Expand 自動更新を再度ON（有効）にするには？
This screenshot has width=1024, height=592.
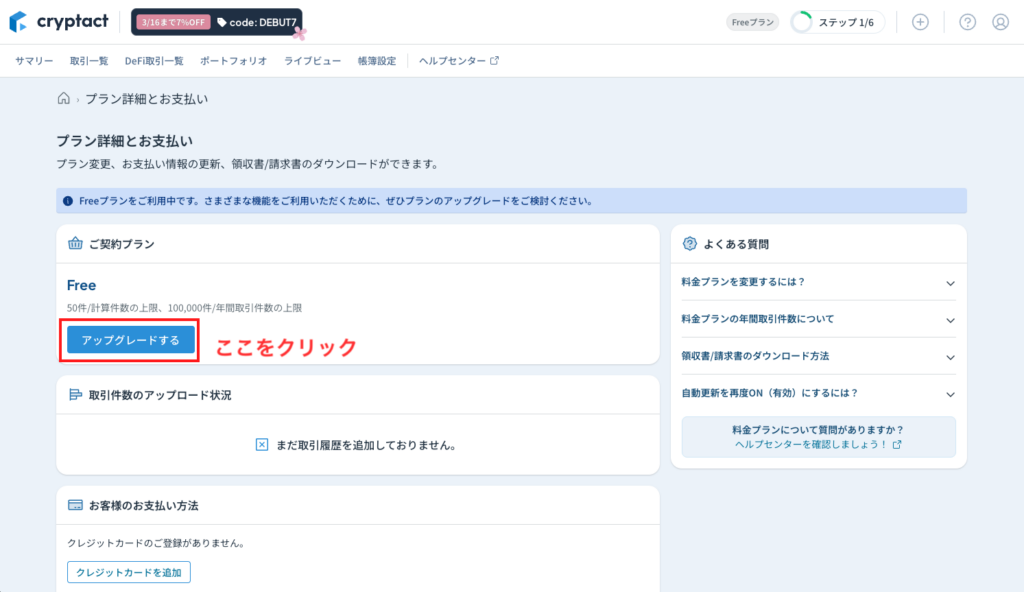click(x=818, y=394)
